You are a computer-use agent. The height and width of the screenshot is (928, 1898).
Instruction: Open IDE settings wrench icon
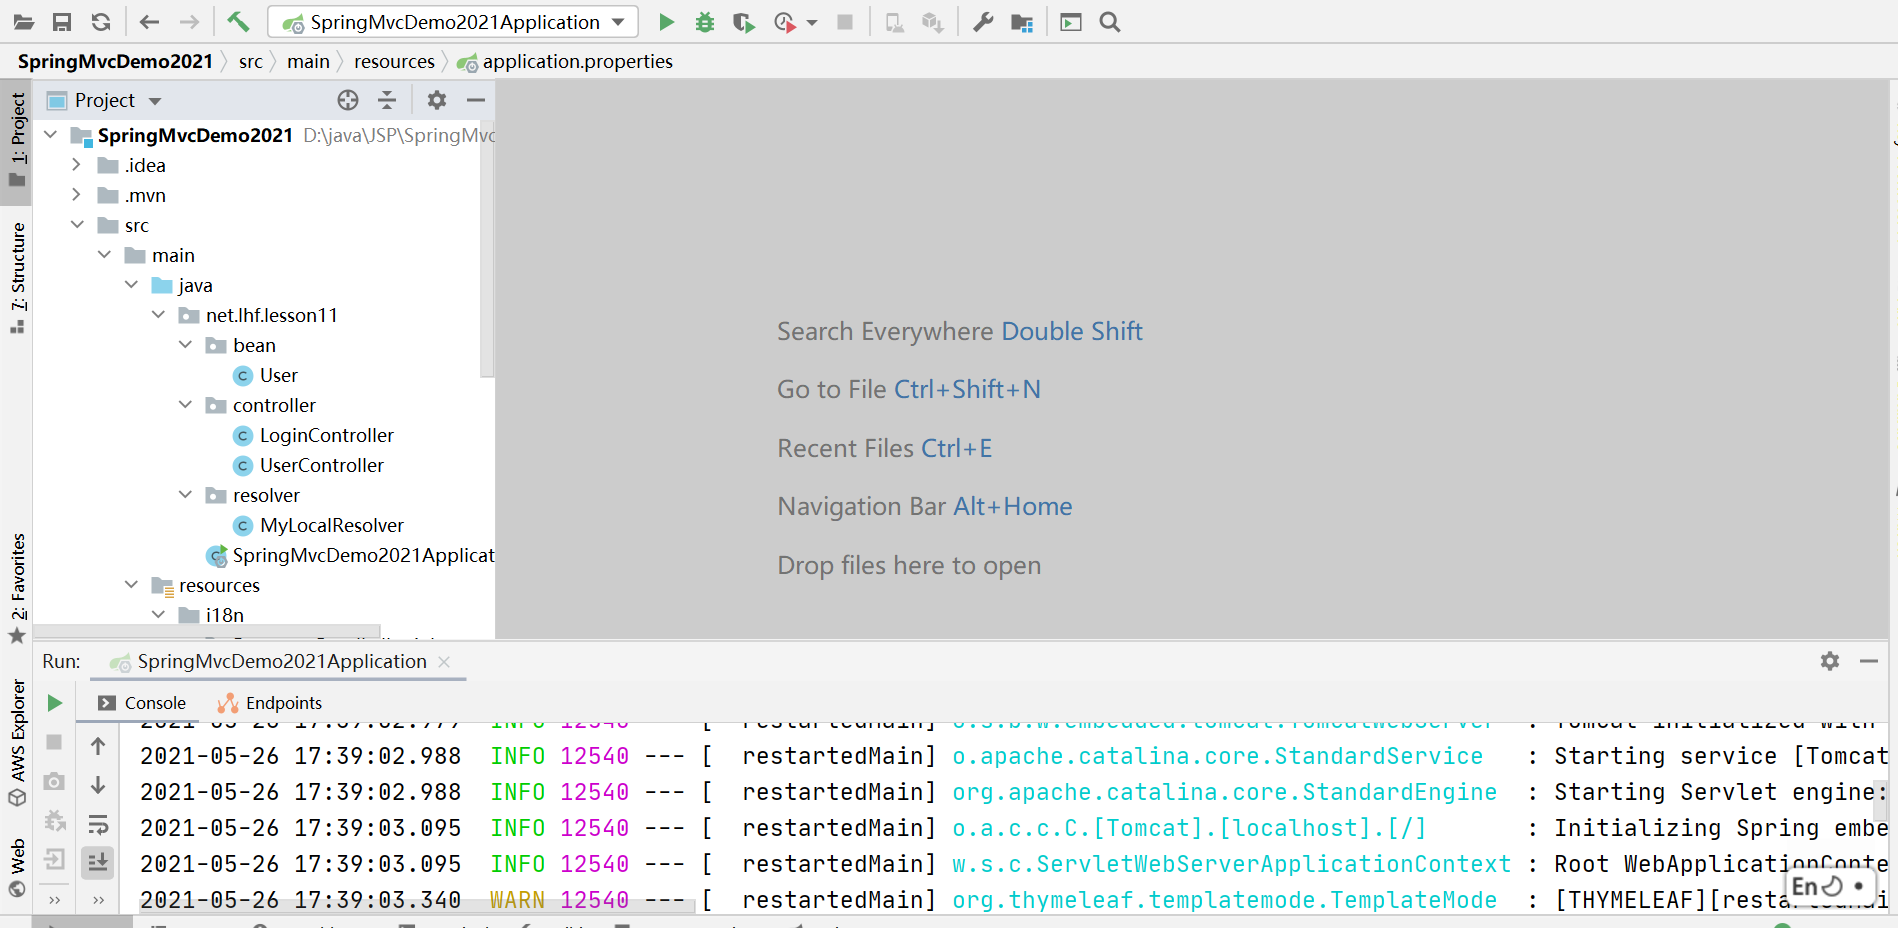point(983,22)
